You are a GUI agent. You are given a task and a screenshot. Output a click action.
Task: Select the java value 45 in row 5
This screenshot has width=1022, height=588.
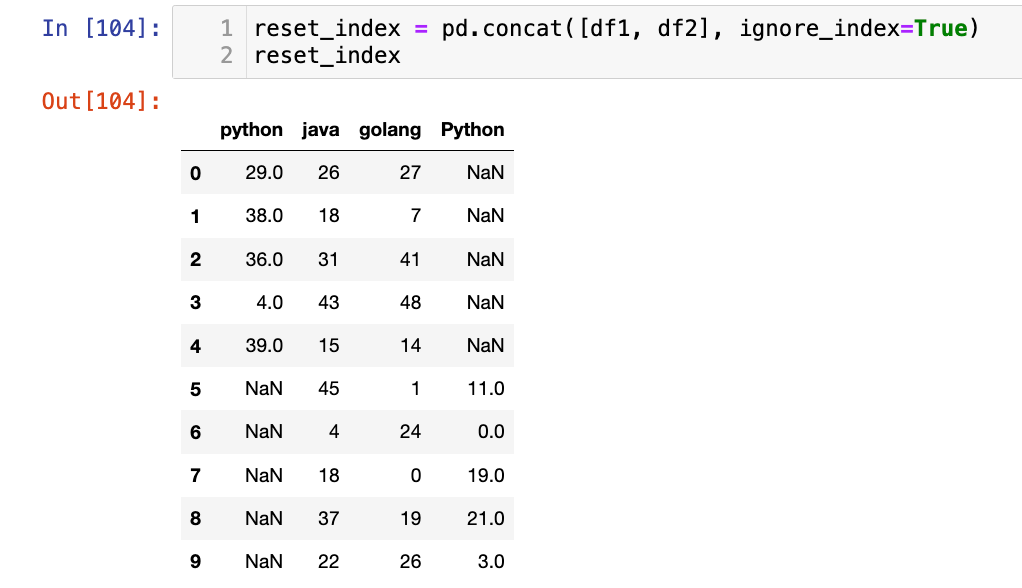[328, 389]
